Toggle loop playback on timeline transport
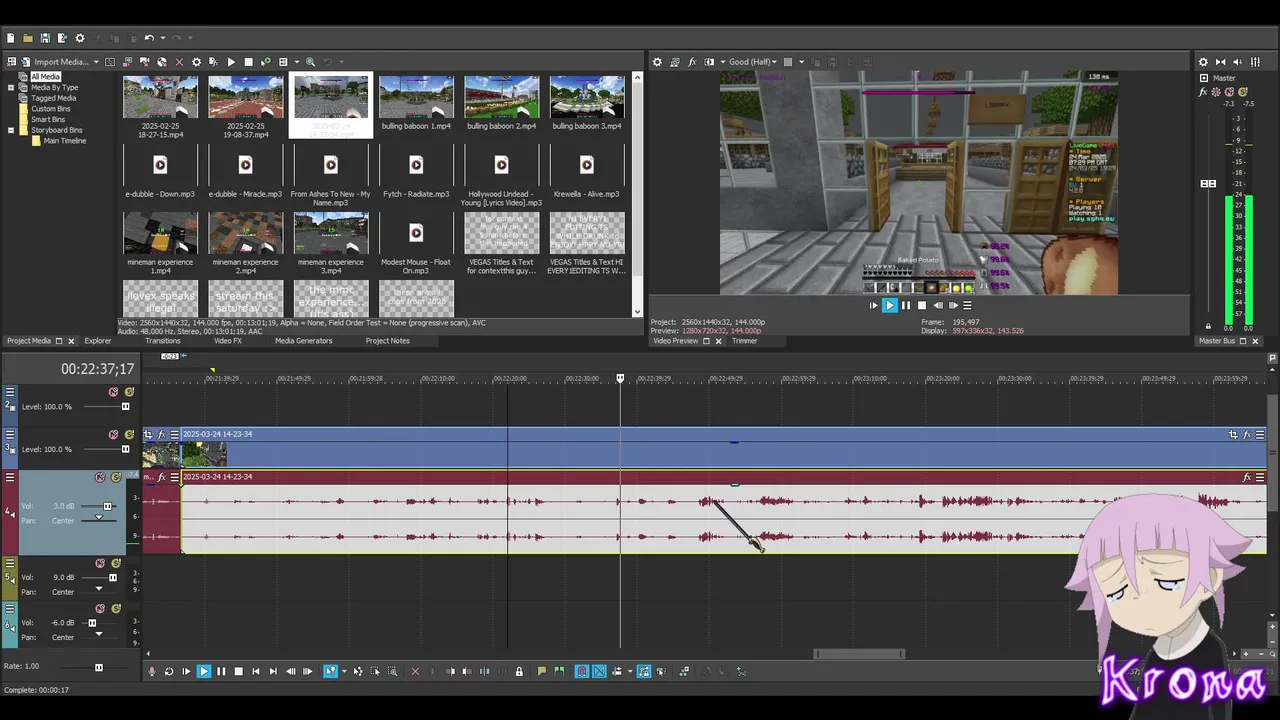The width and height of the screenshot is (1280, 720). [169, 671]
